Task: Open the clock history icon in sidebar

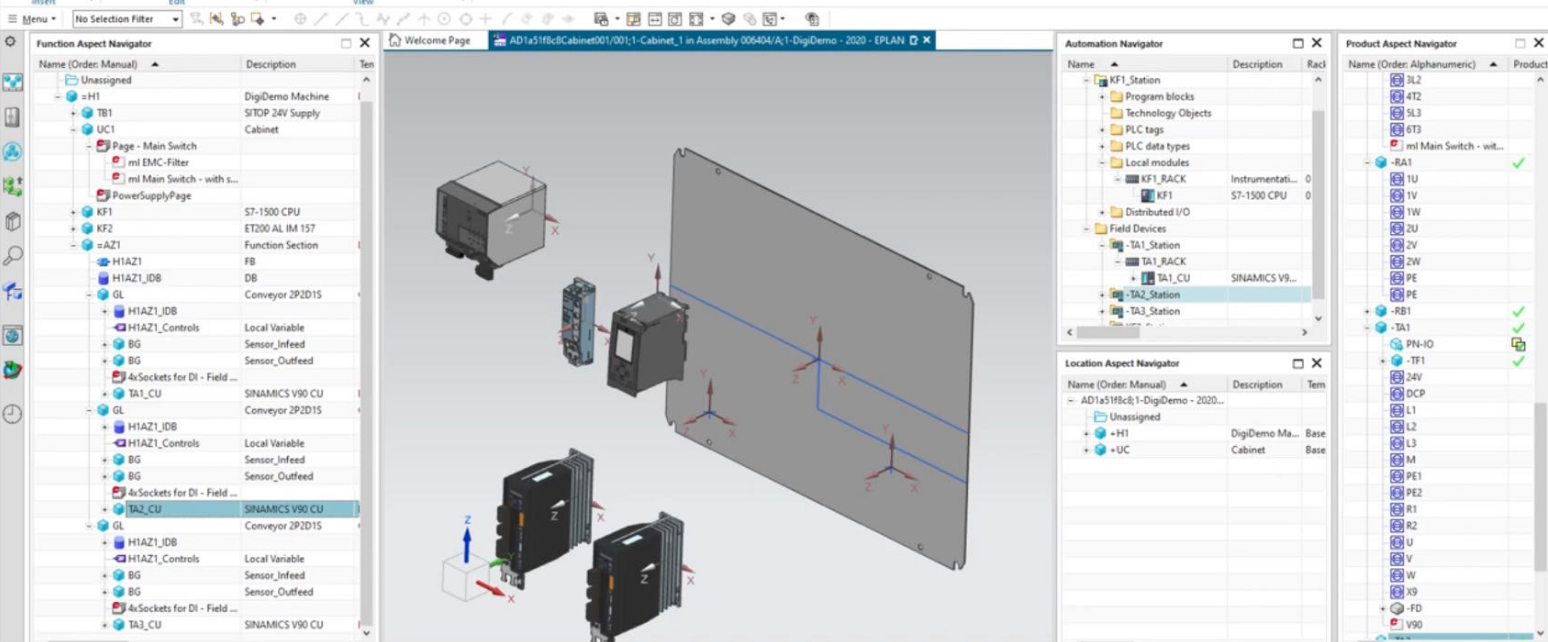Action: click(13, 413)
